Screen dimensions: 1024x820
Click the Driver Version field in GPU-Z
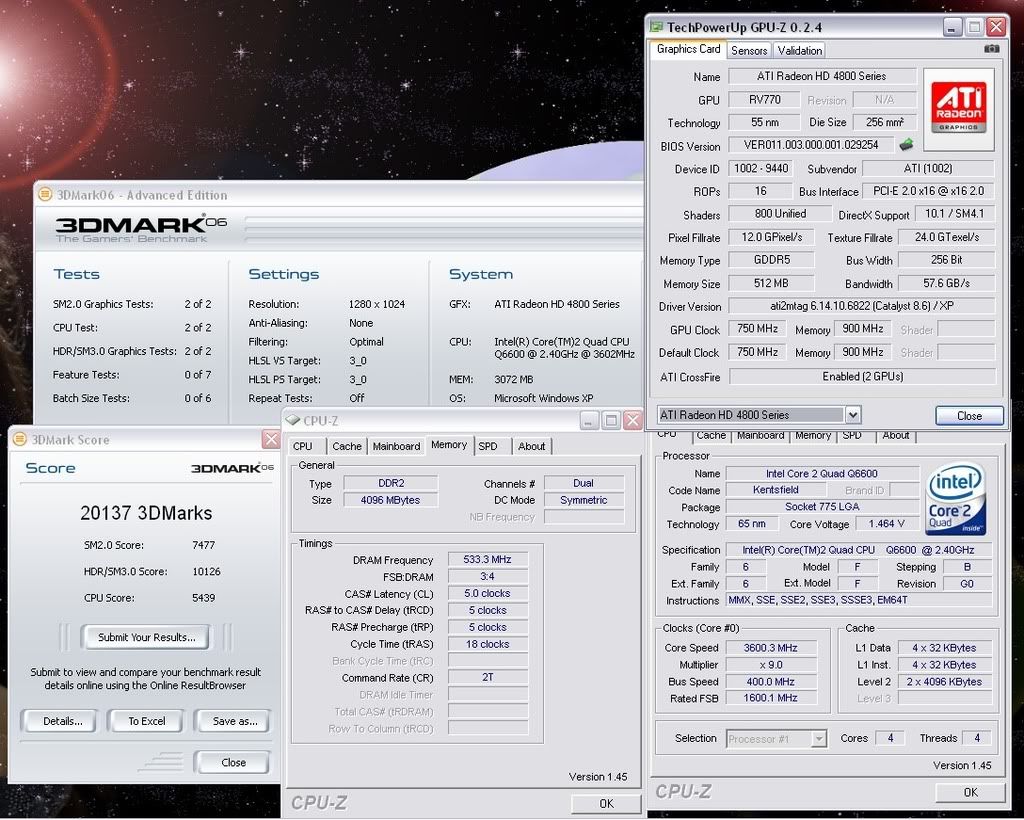(x=861, y=306)
